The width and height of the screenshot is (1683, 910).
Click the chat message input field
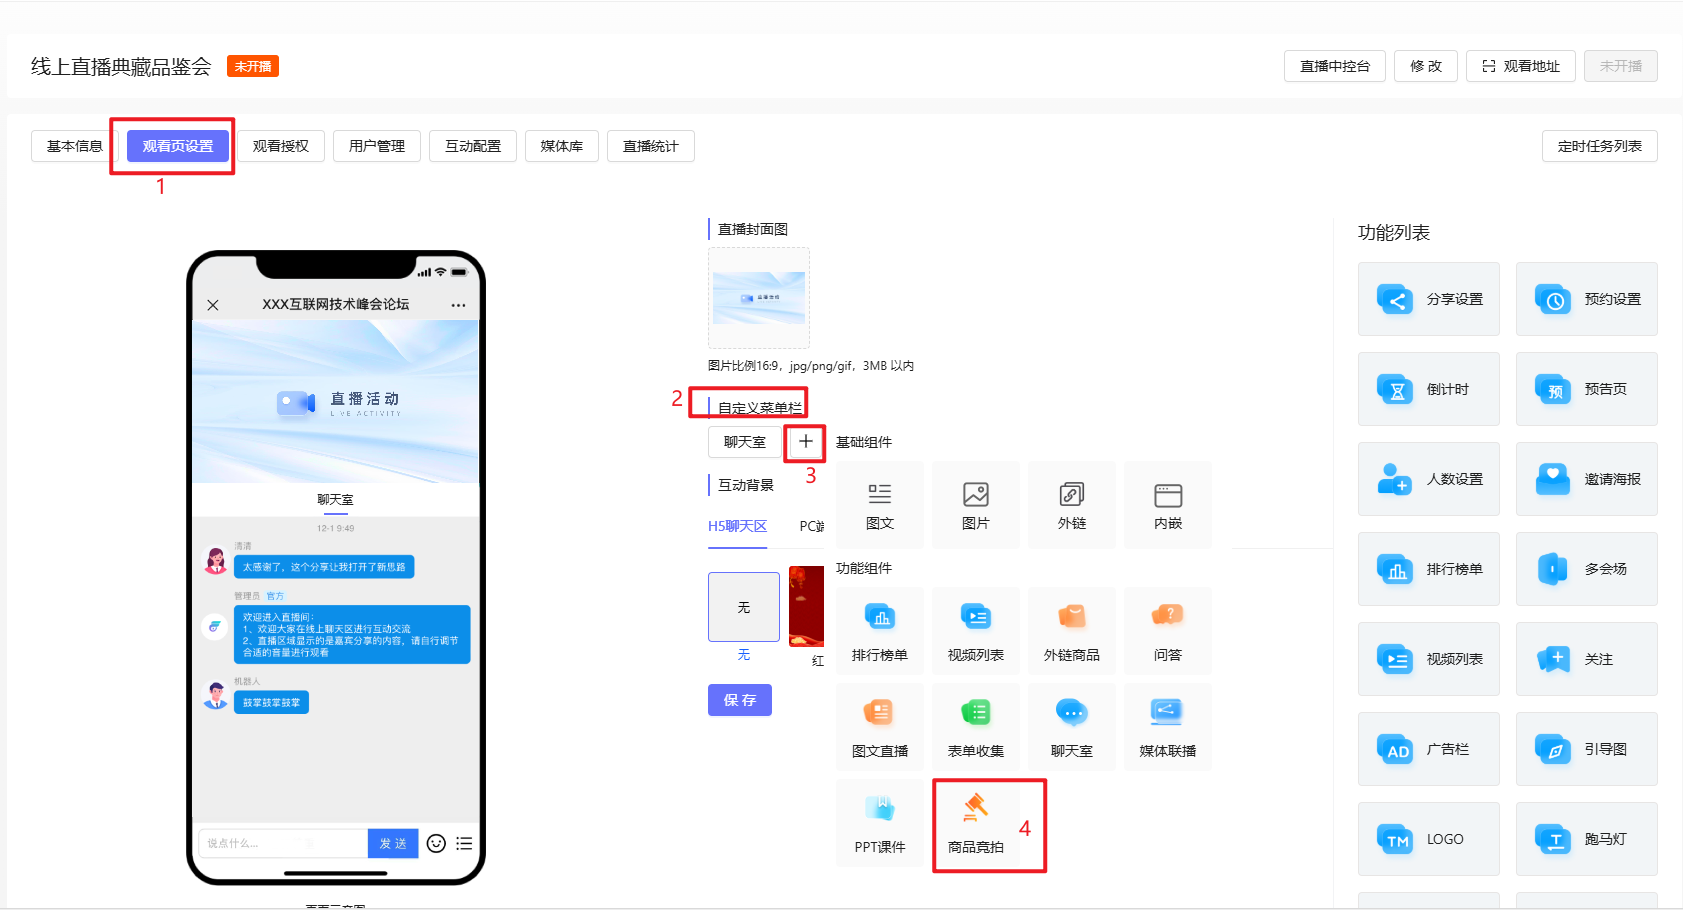point(282,843)
